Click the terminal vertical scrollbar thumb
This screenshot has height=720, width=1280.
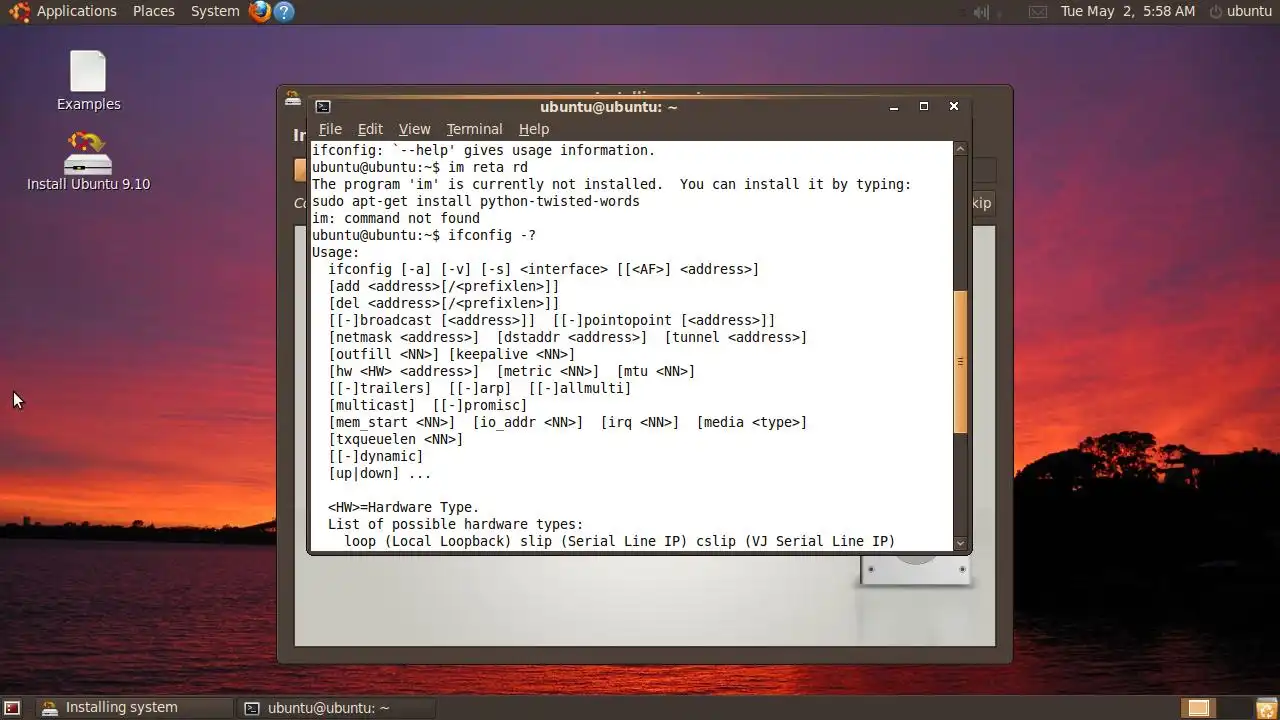click(x=960, y=362)
